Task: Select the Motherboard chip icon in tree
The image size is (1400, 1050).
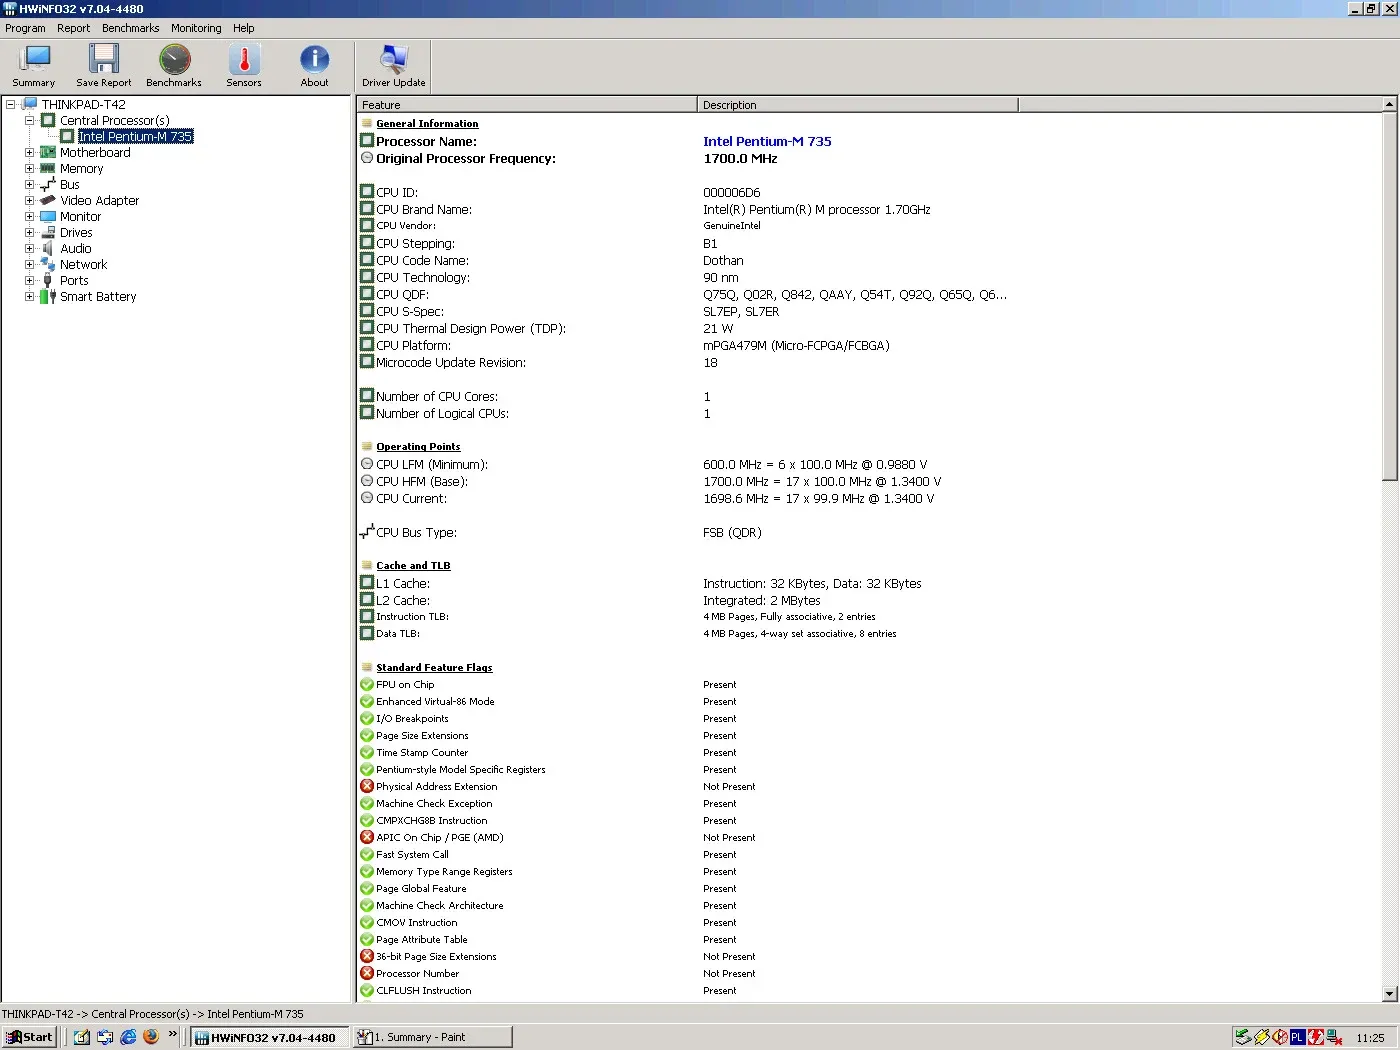Action: 48,153
